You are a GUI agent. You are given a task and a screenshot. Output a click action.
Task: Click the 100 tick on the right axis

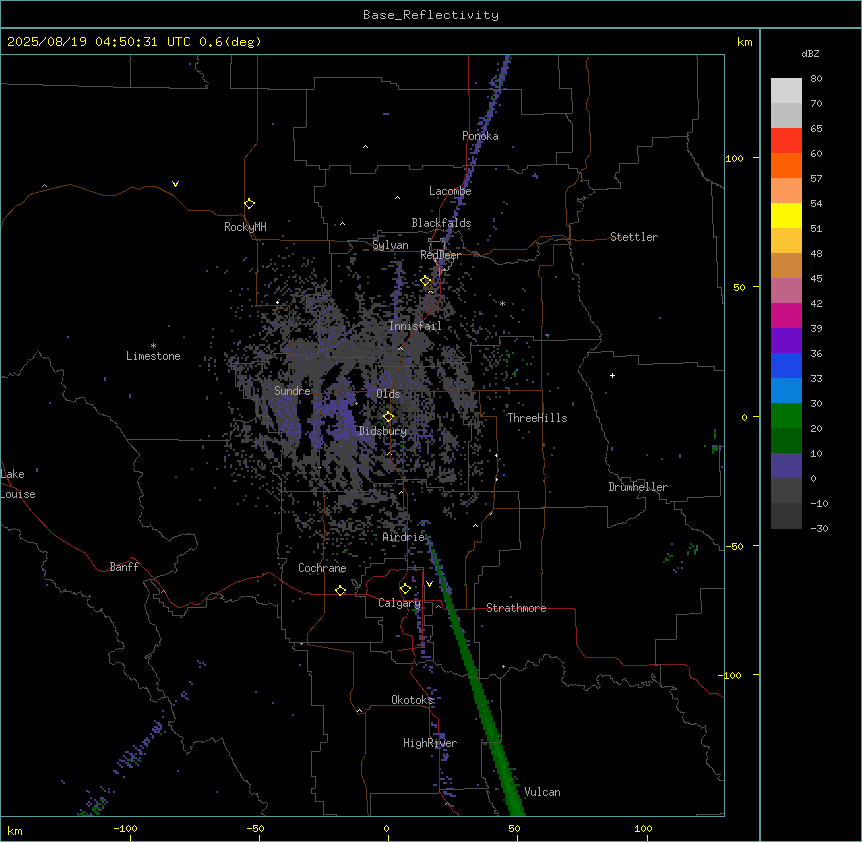click(734, 158)
